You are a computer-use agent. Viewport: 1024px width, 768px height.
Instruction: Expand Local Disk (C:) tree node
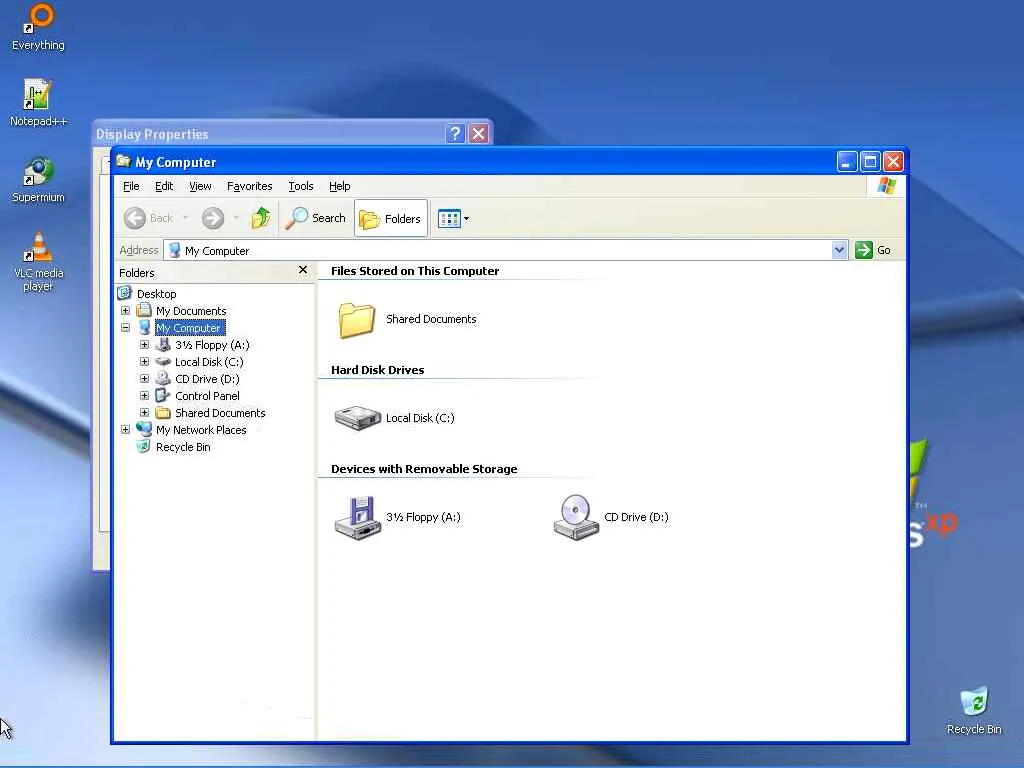click(144, 362)
